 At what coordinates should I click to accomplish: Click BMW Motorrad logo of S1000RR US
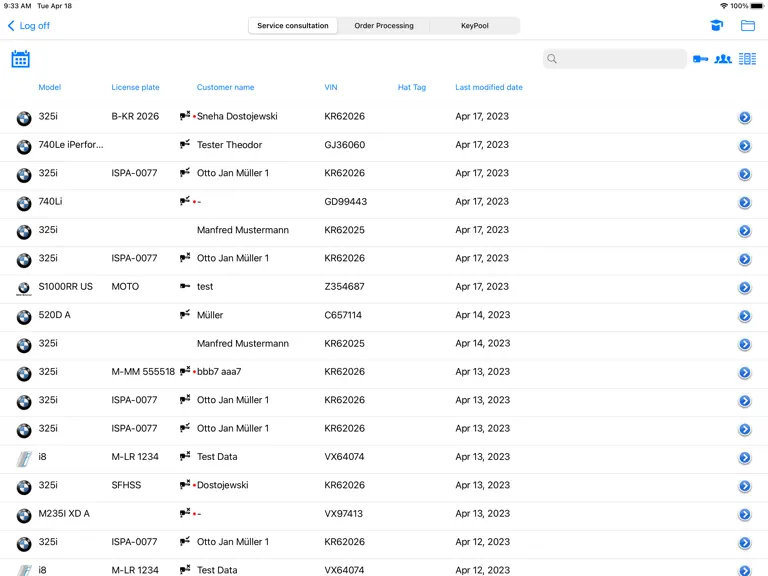click(x=24, y=288)
